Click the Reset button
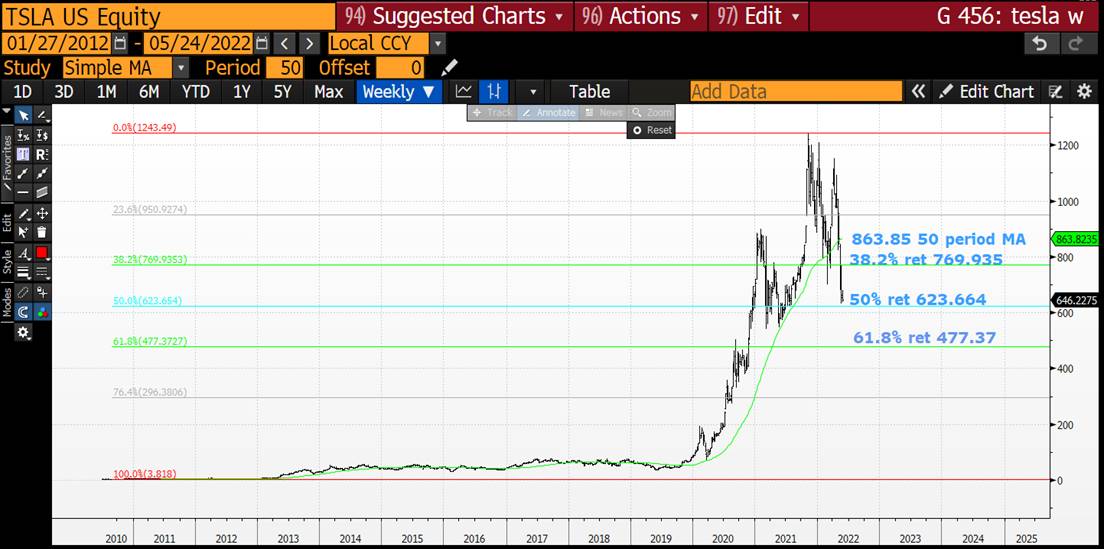1104x549 pixels. [651, 130]
